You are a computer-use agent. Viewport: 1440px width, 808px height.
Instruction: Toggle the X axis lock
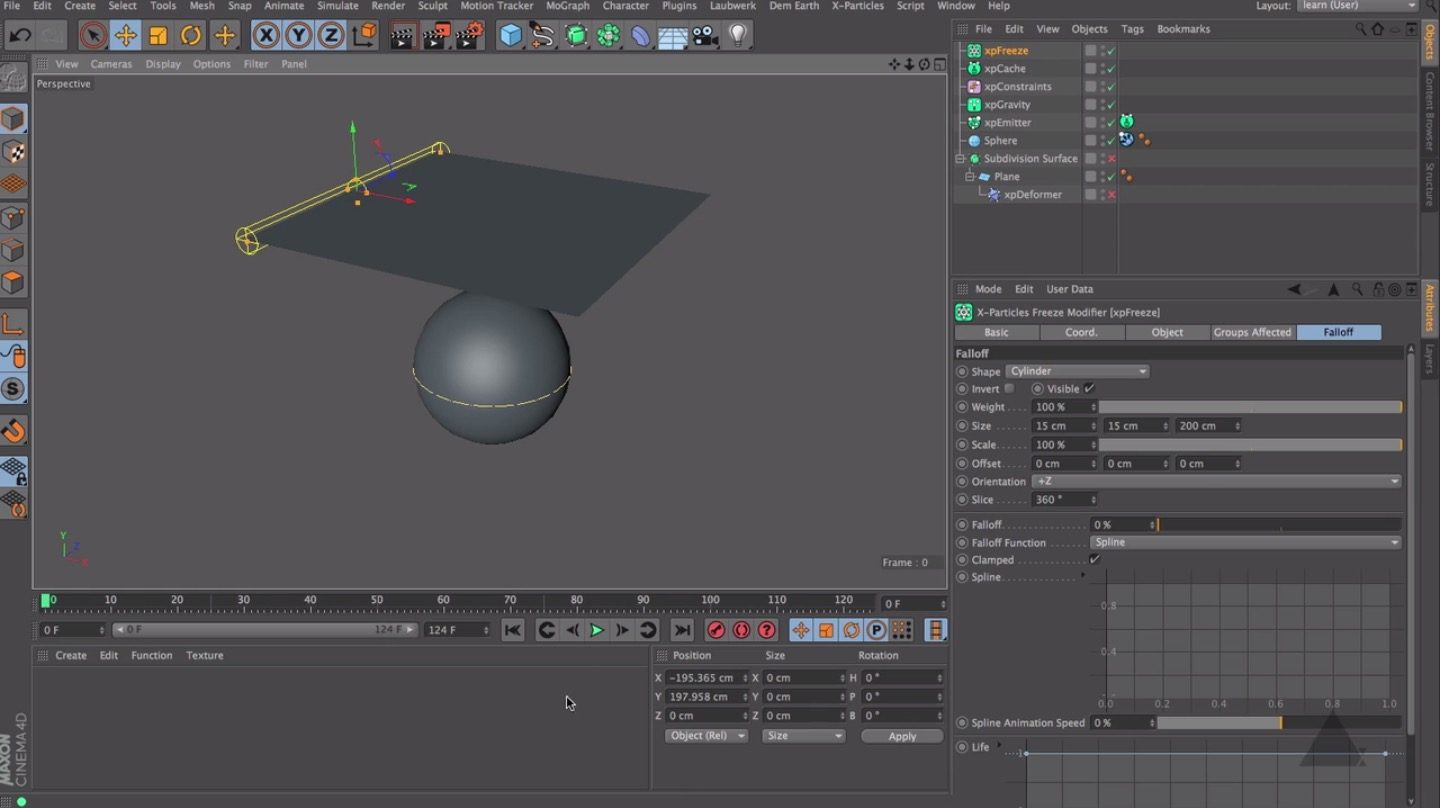[266, 36]
